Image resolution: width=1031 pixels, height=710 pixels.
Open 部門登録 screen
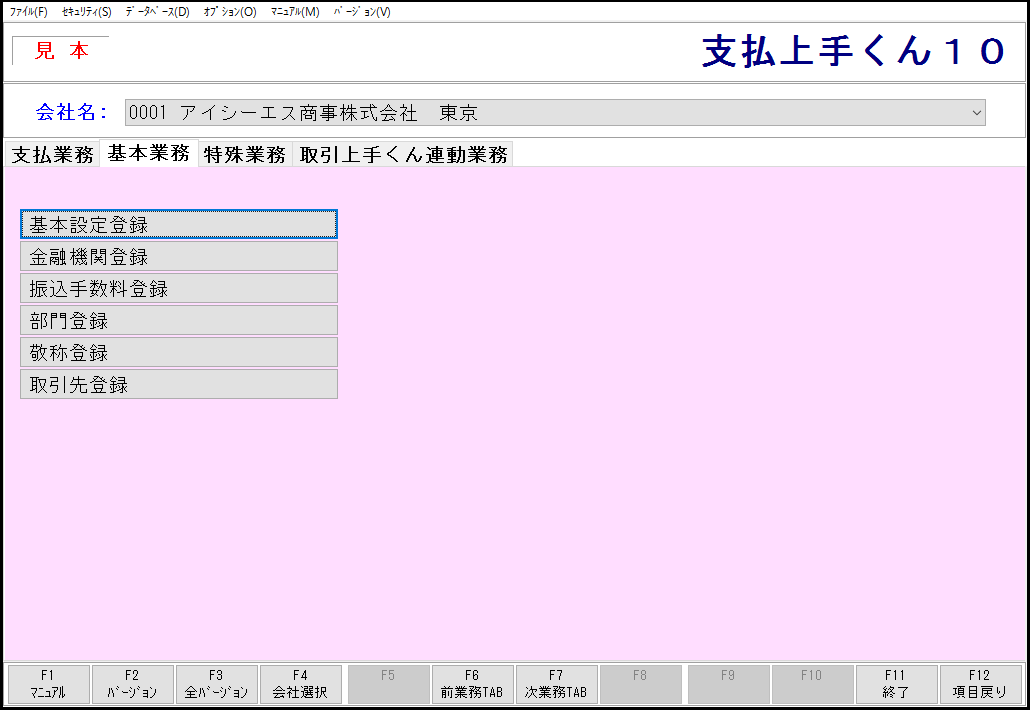[x=179, y=320]
